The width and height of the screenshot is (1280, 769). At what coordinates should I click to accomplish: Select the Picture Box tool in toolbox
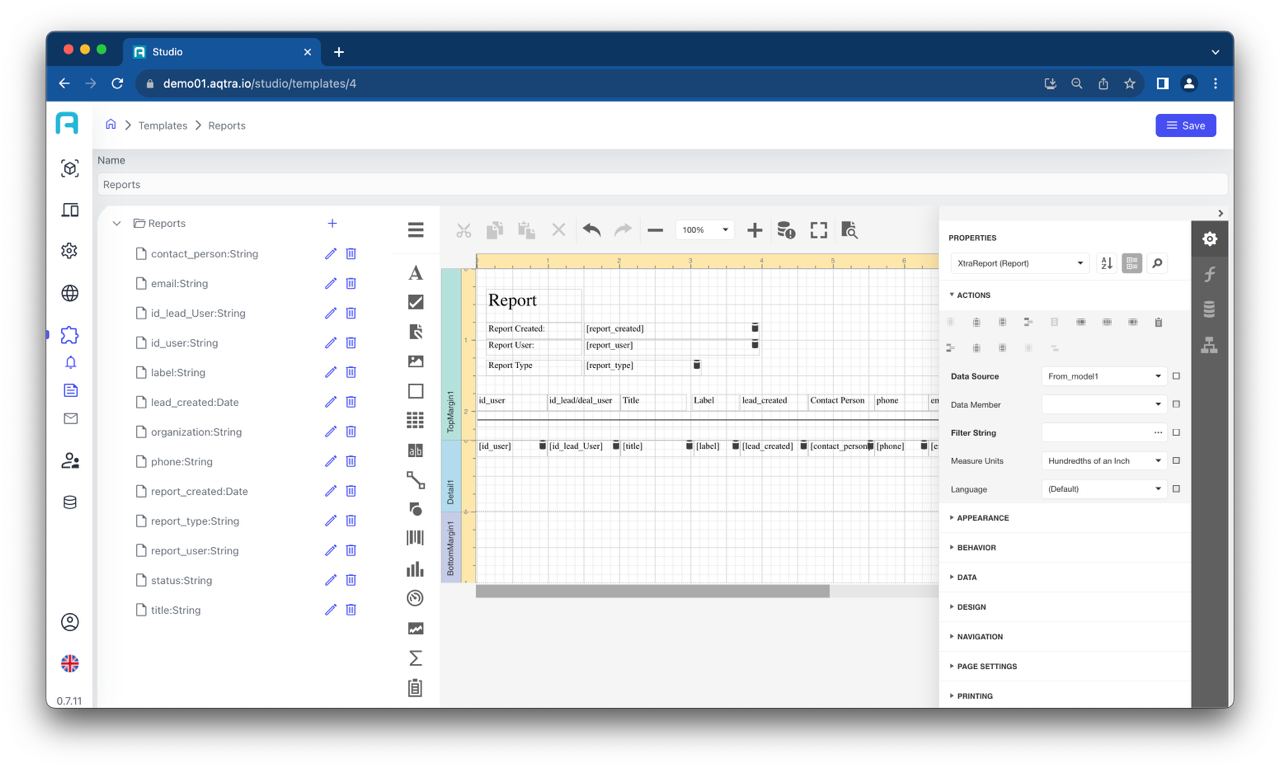[x=416, y=361]
